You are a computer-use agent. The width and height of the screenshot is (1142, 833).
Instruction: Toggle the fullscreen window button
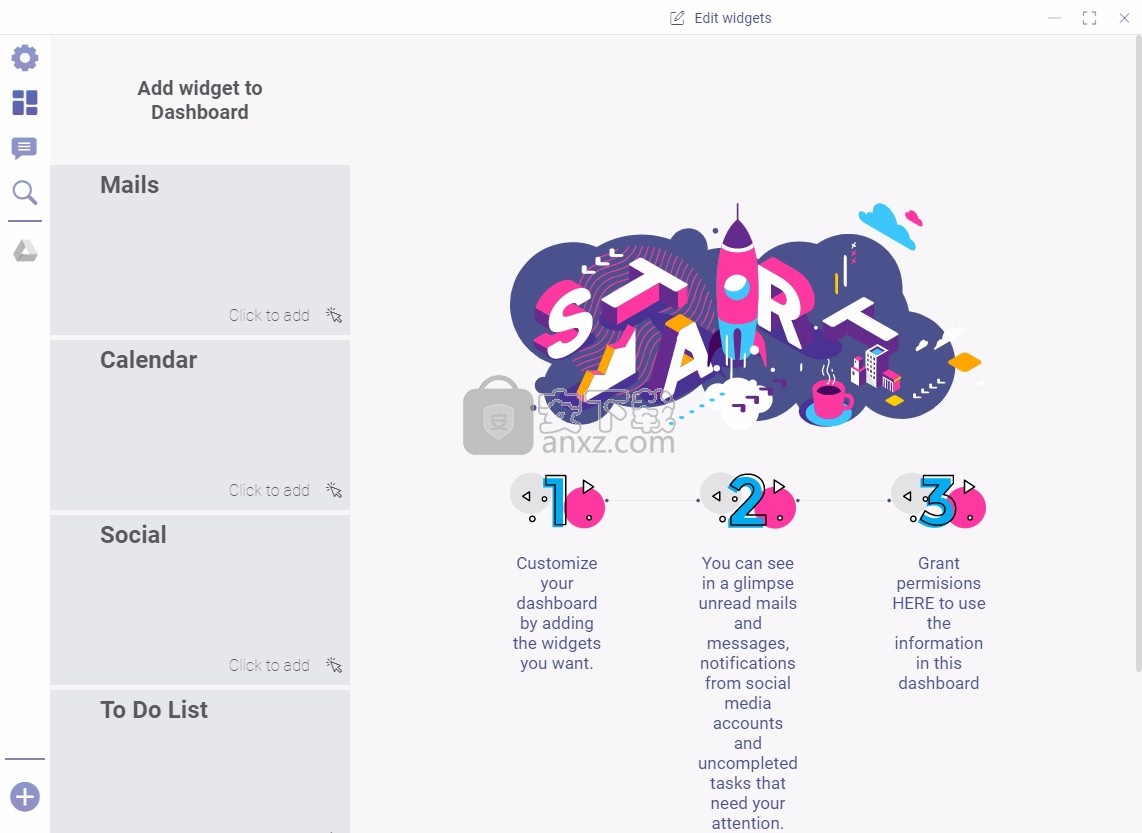coord(1090,18)
